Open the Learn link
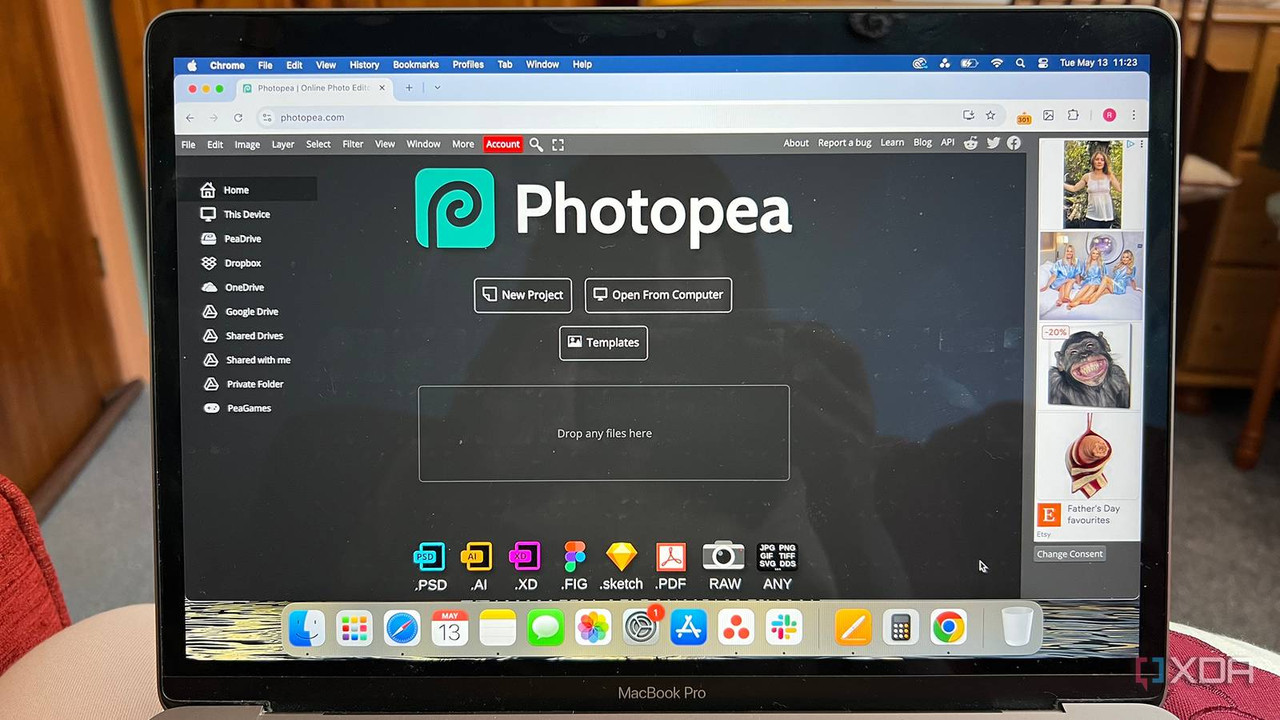This screenshot has height=720, width=1280. [x=892, y=143]
